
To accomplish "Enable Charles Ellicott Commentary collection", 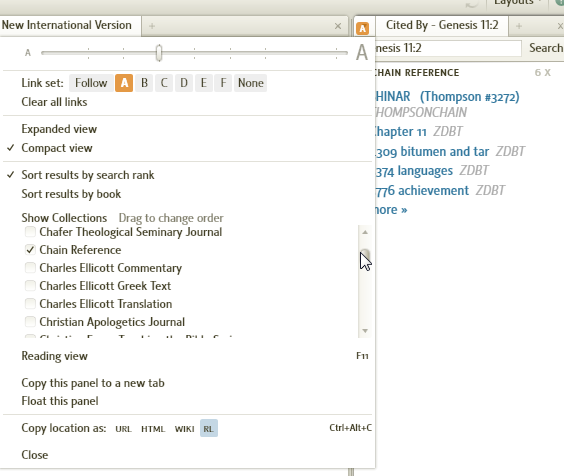I will click(x=30, y=268).
